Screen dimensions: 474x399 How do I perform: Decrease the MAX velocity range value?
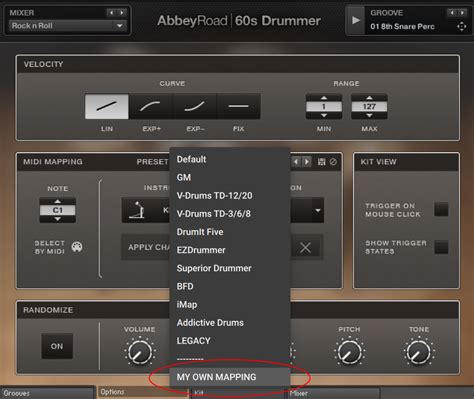pos(369,115)
